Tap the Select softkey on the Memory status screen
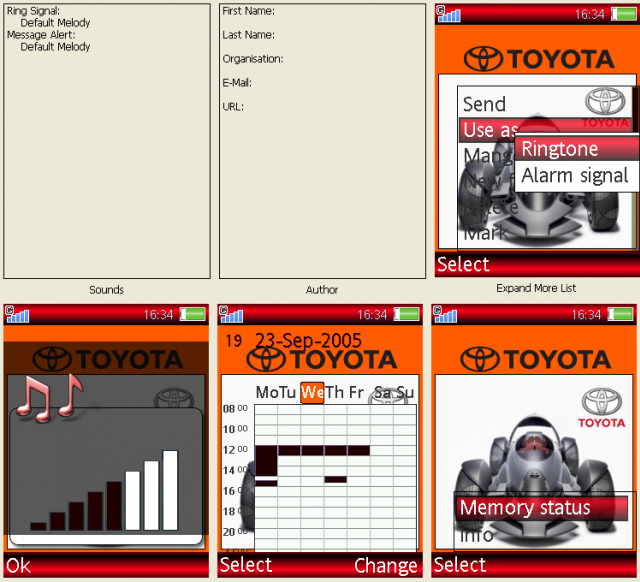Image resolution: width=640 pixels, height=582 pixels. tap(460, 565)
